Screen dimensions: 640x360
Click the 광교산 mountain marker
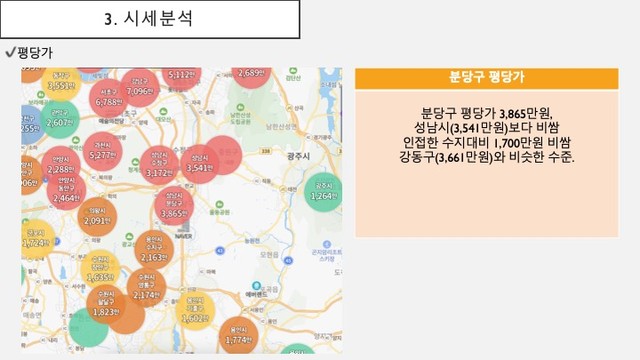tap(129, 240)
